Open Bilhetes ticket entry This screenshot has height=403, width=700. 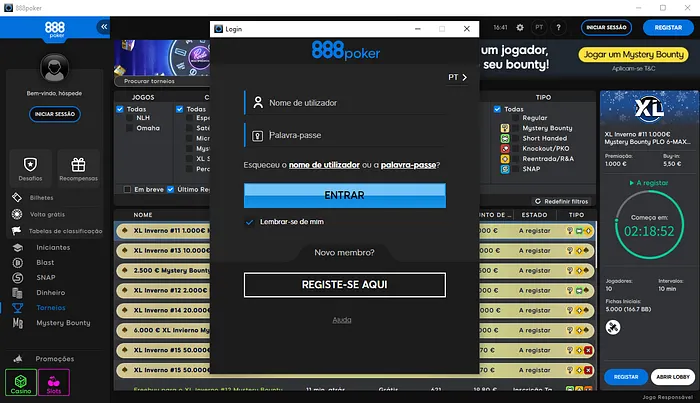pyautogui.click(x=42, y=197)
